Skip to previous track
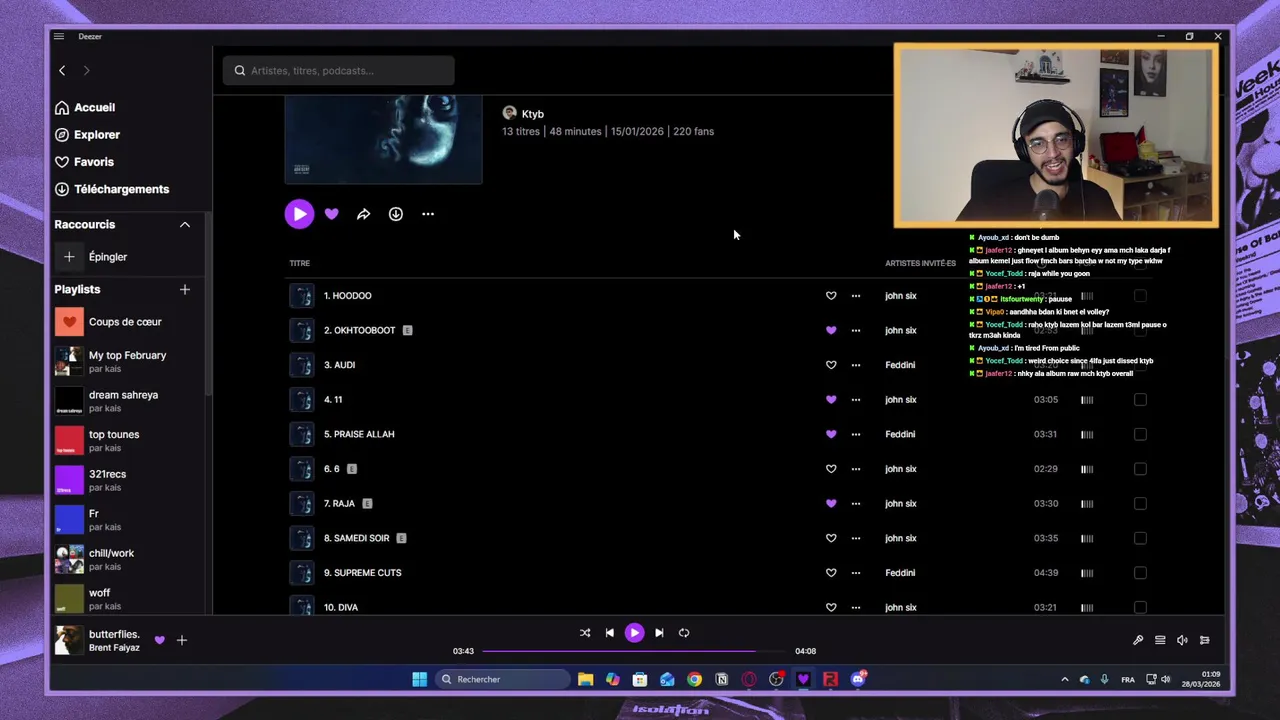1280x720 pixels. [610, 633]
